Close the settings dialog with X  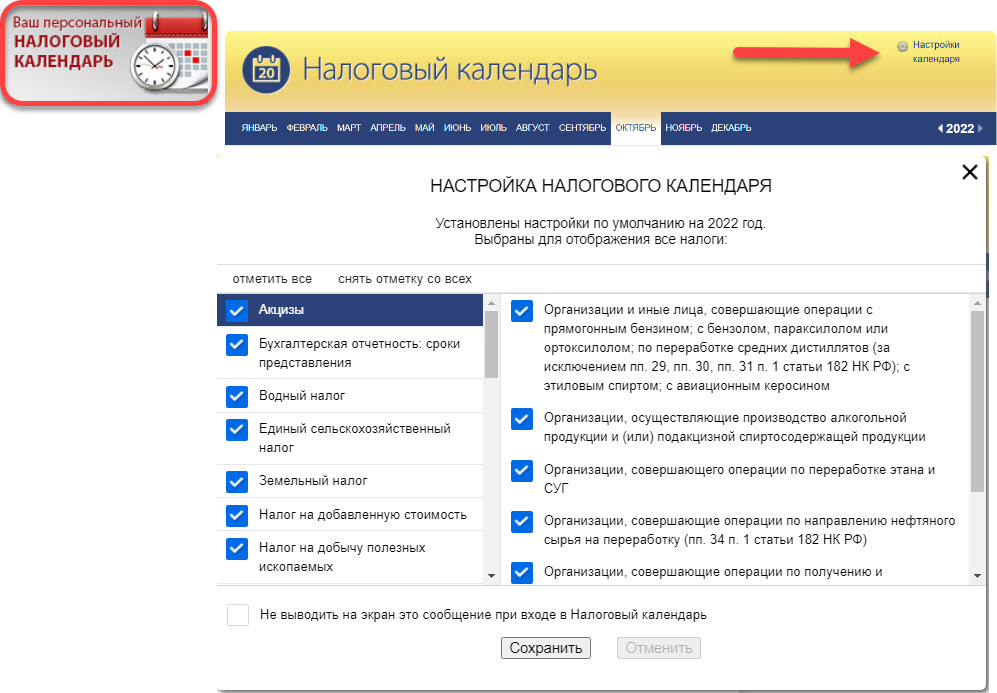pos(969,172)
